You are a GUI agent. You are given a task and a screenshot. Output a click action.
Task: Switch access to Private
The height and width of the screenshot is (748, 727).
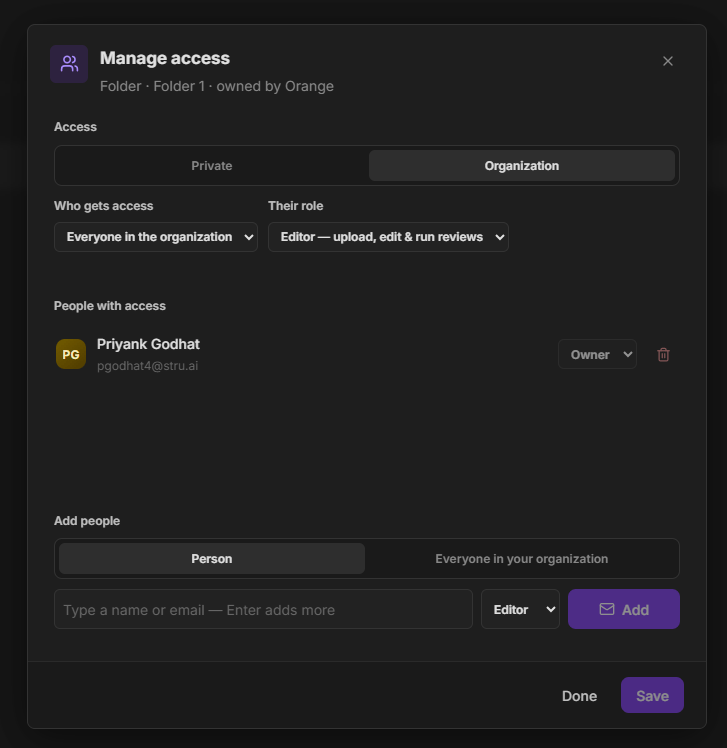coord(212,166)
